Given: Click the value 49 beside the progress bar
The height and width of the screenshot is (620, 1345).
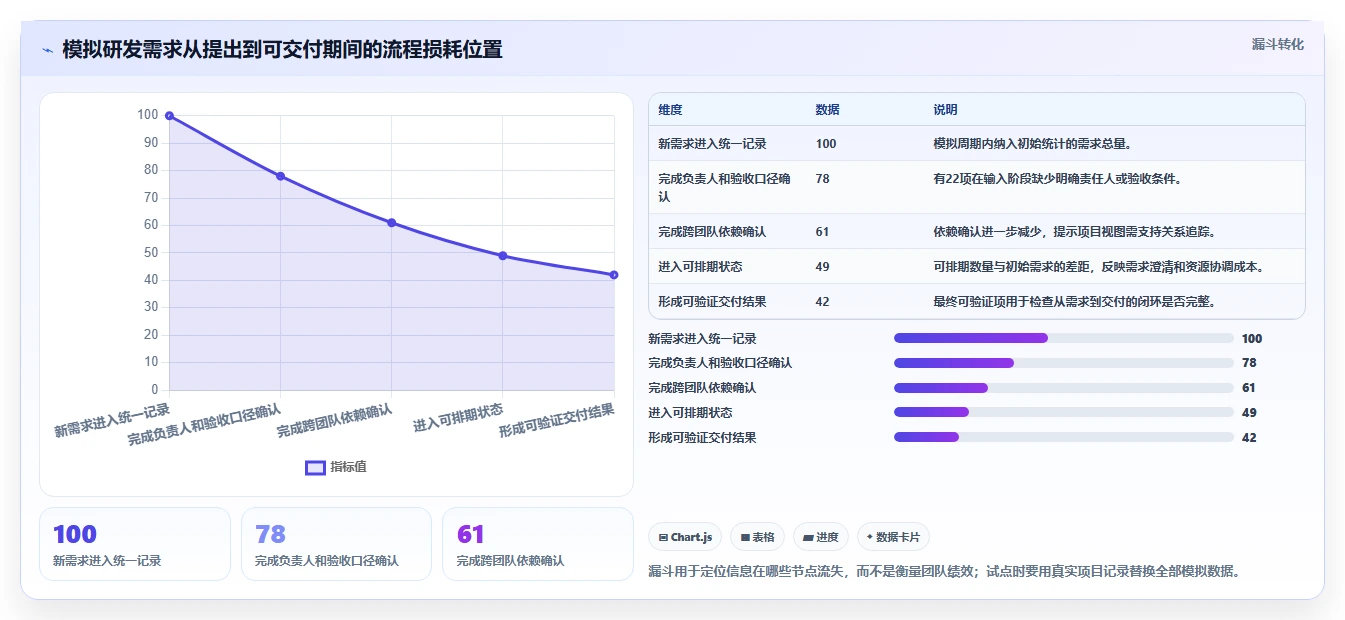Looking at the screenshot, I should pos(1249,412).
